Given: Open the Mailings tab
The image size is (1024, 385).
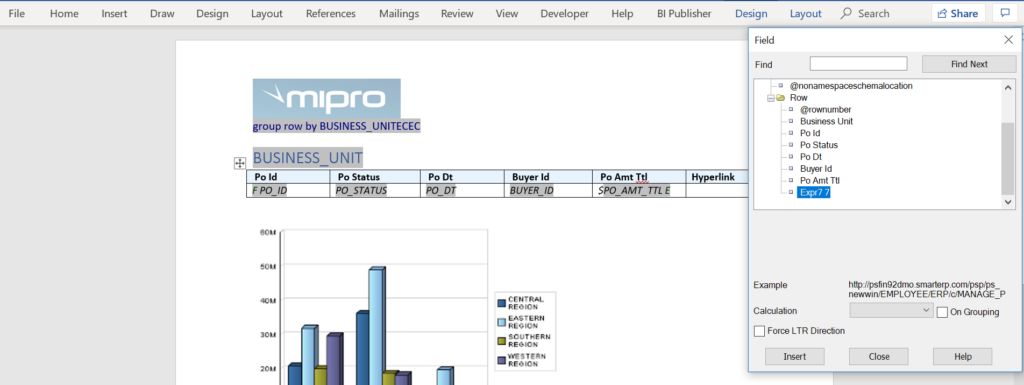Looking at the screenshot, I should 398,13.
